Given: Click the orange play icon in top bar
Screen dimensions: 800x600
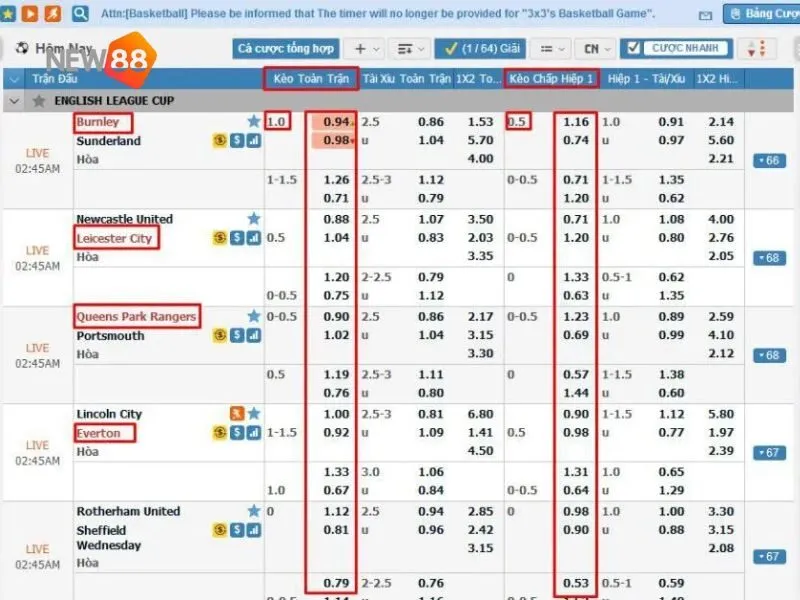Looking at the screenshot, I should [x=30, y=13].
